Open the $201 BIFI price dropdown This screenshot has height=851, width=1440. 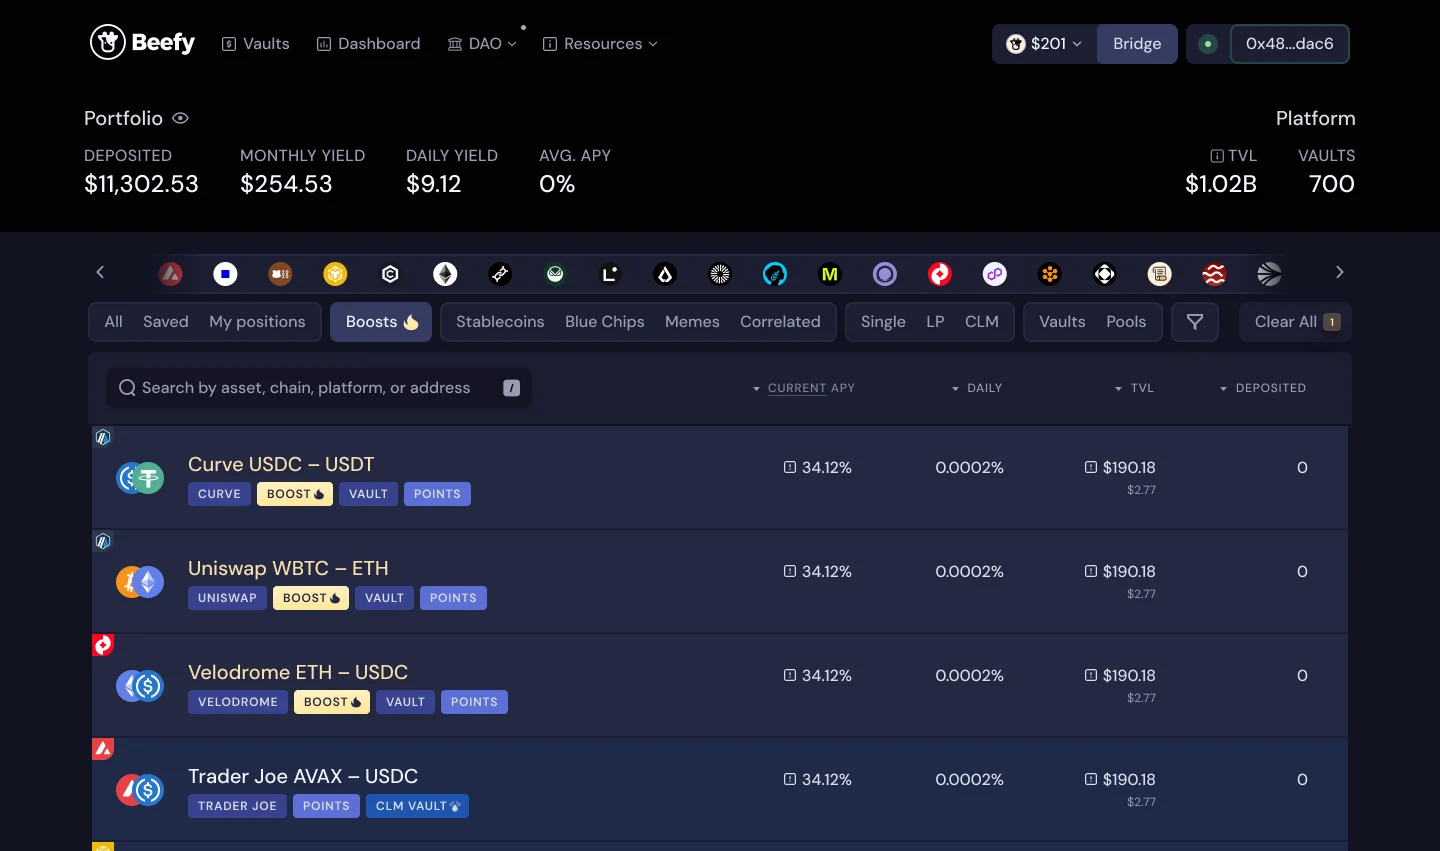[x=1045, y=44]
